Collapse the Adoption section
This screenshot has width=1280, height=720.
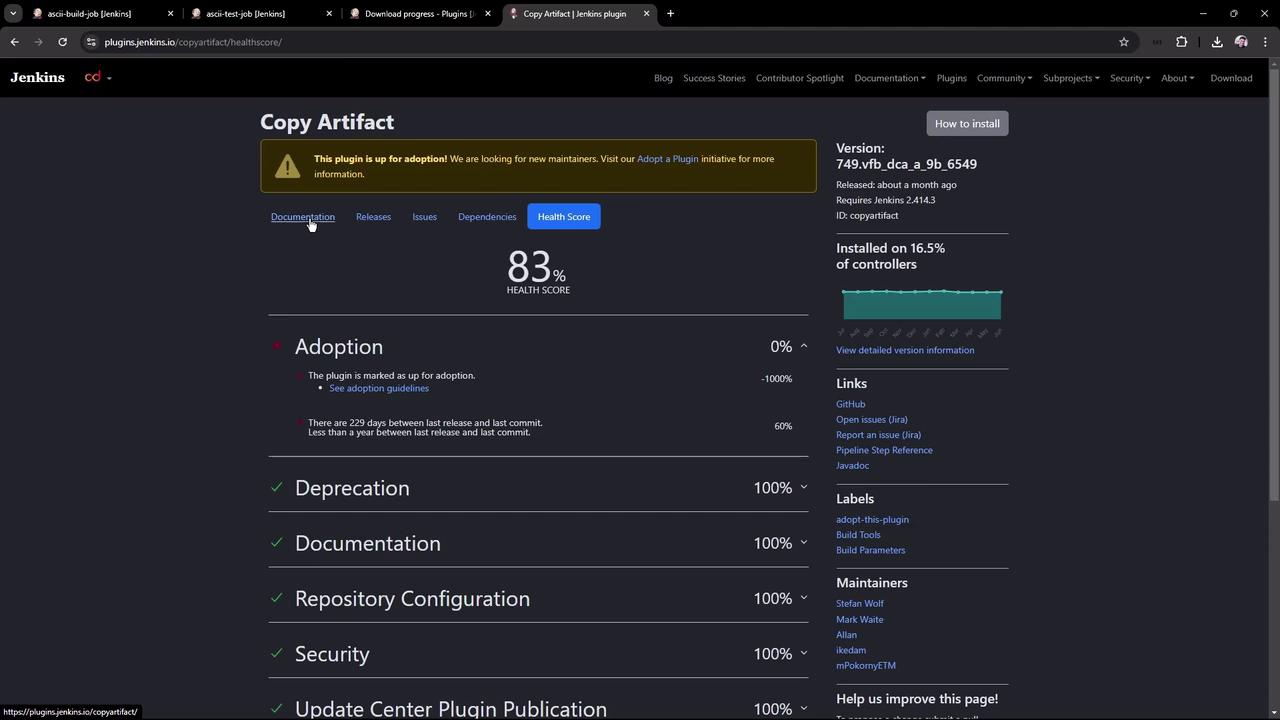(x=803, y=346)
